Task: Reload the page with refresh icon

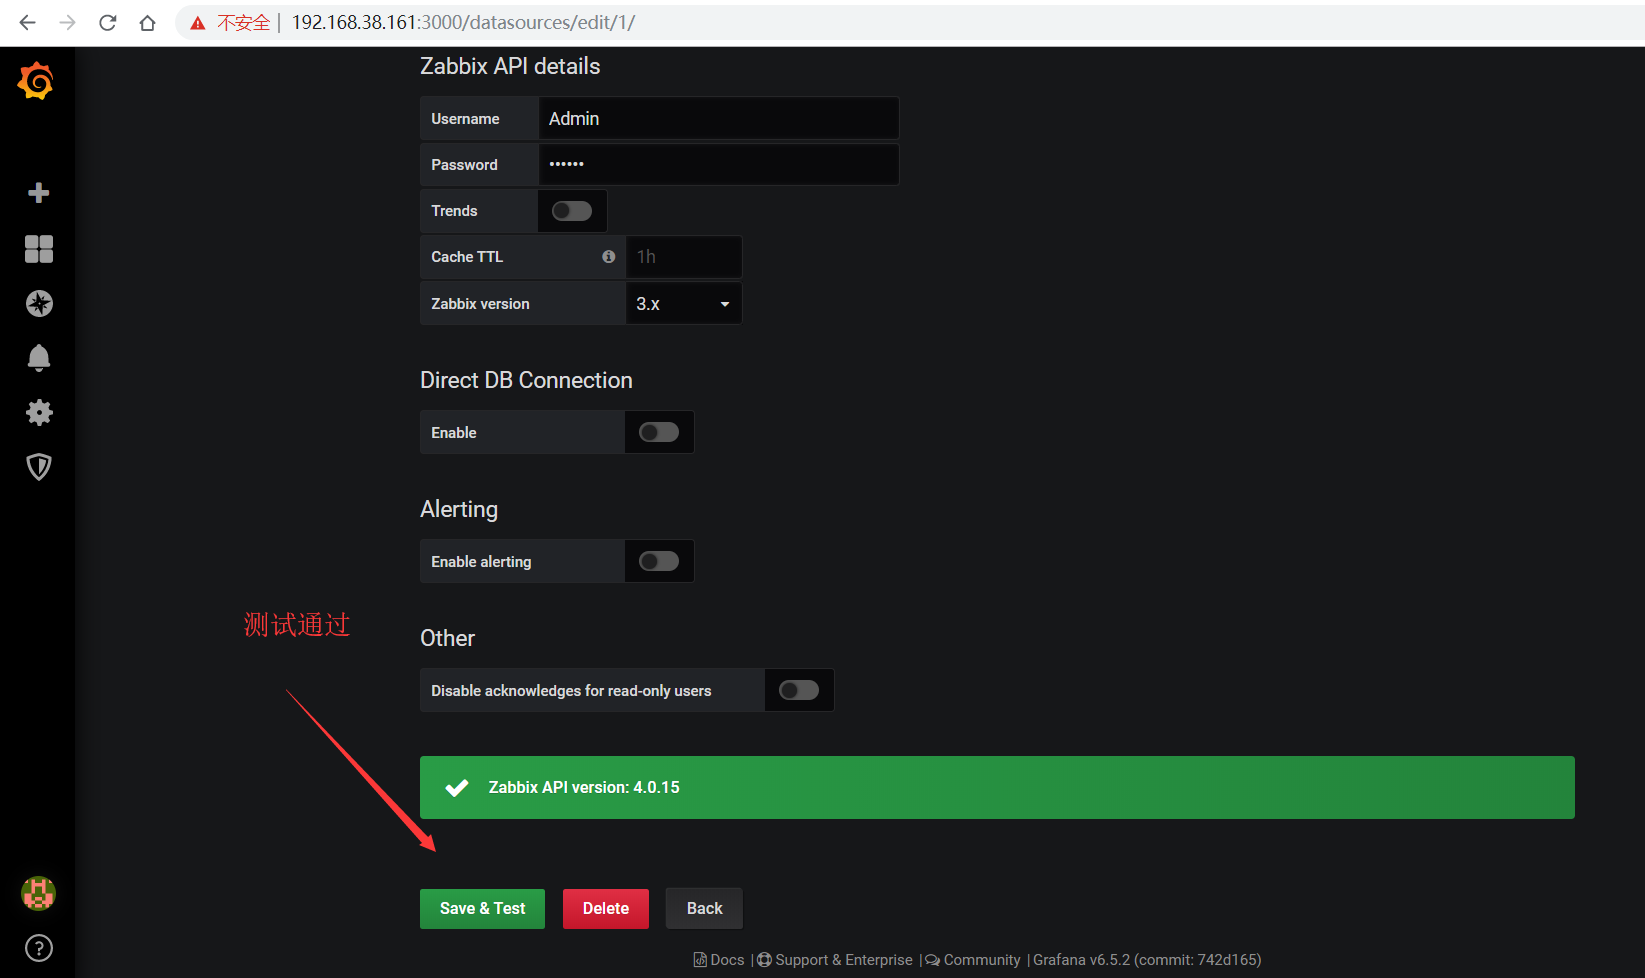Action: point(107,22)
